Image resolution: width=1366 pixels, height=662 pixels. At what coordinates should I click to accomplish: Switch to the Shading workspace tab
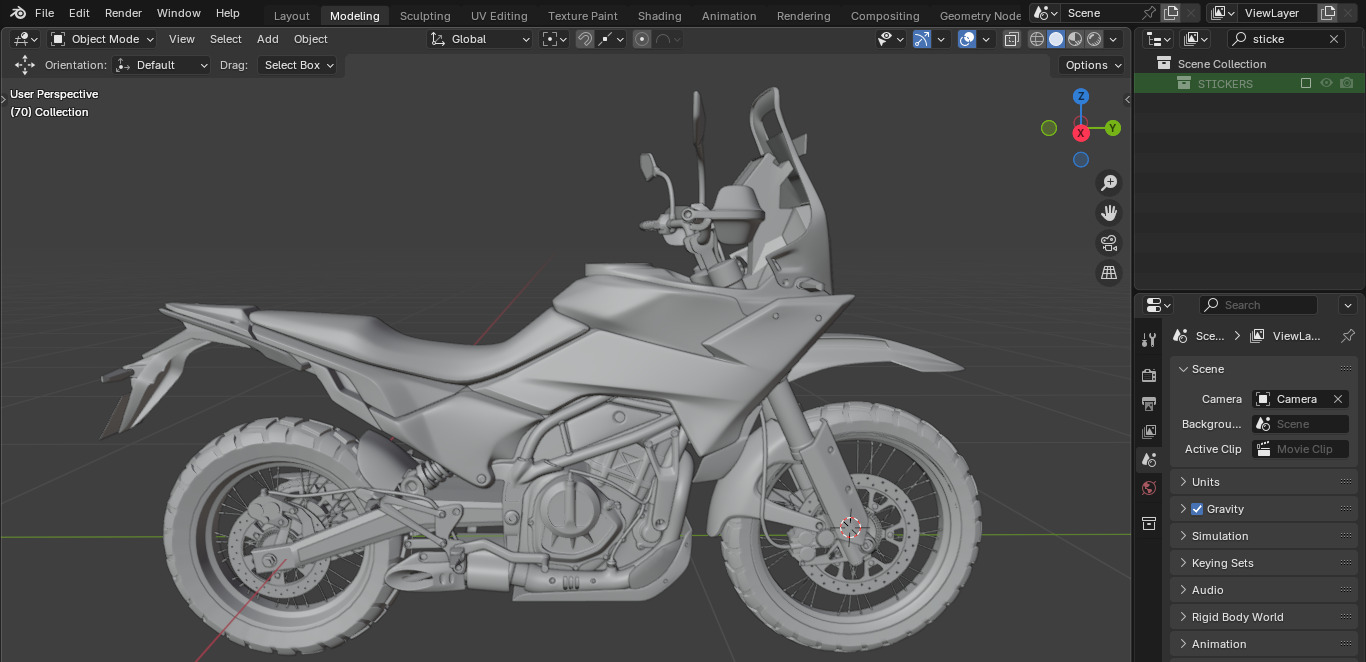pyautogui.click(x=660, y=16)
